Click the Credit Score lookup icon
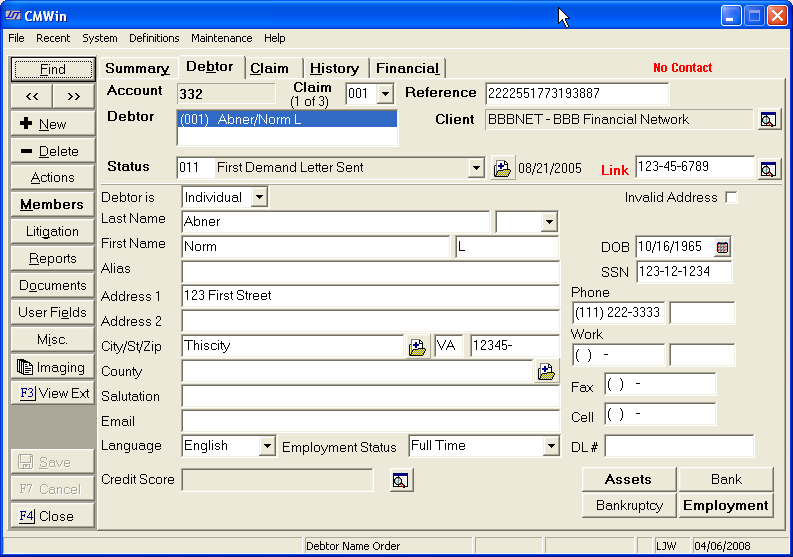The width and height of the screenshot is (793, 557). coord(400,481)
